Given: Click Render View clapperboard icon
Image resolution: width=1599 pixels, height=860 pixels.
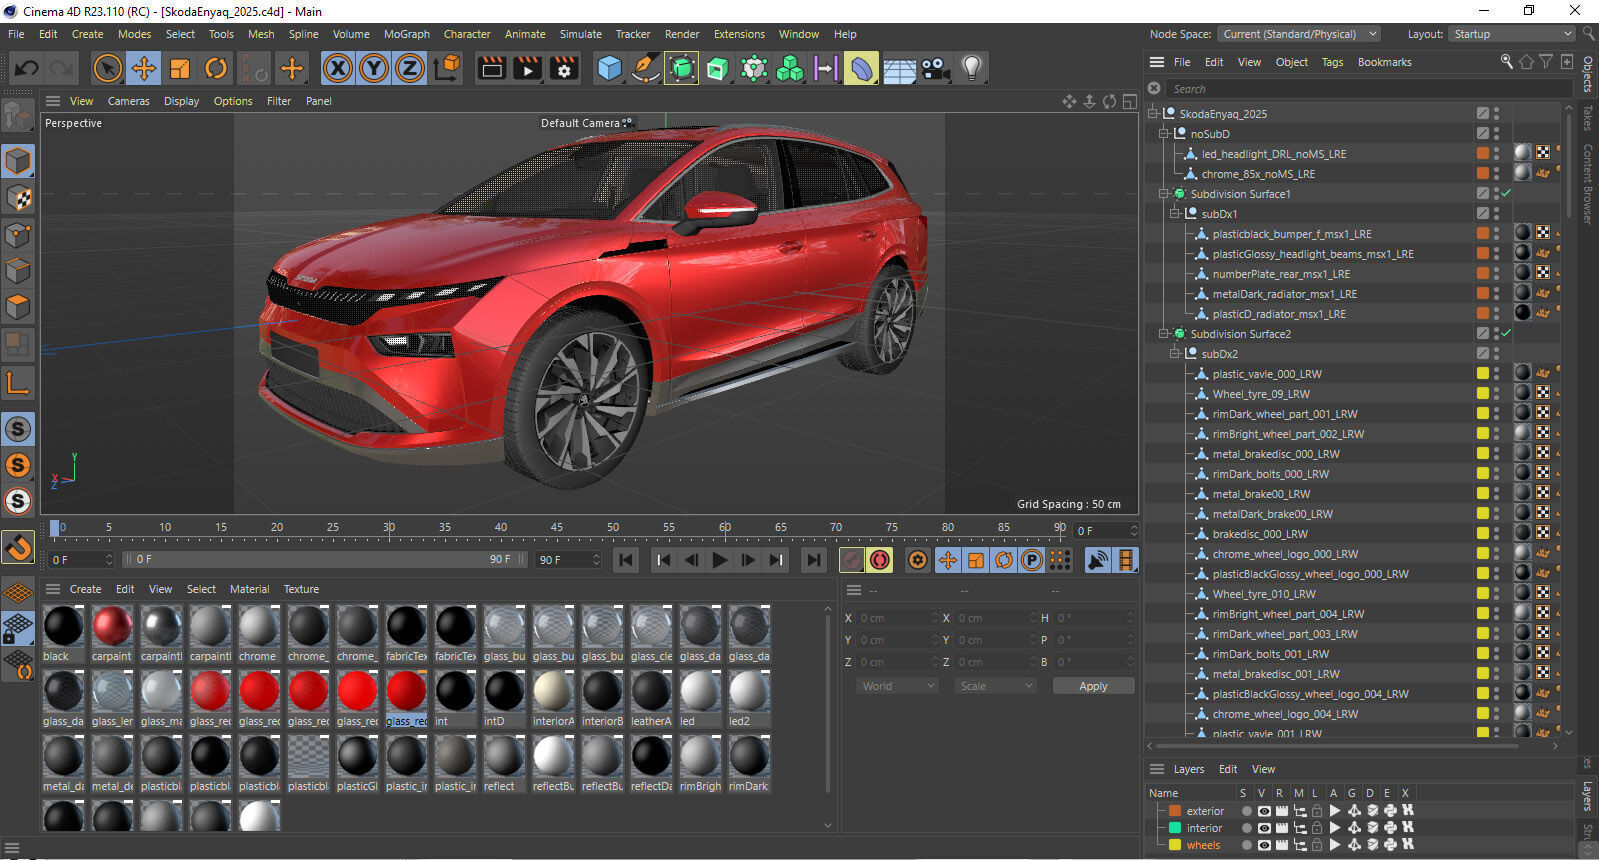Looking at the screenshot, I should tap(491, 68).
